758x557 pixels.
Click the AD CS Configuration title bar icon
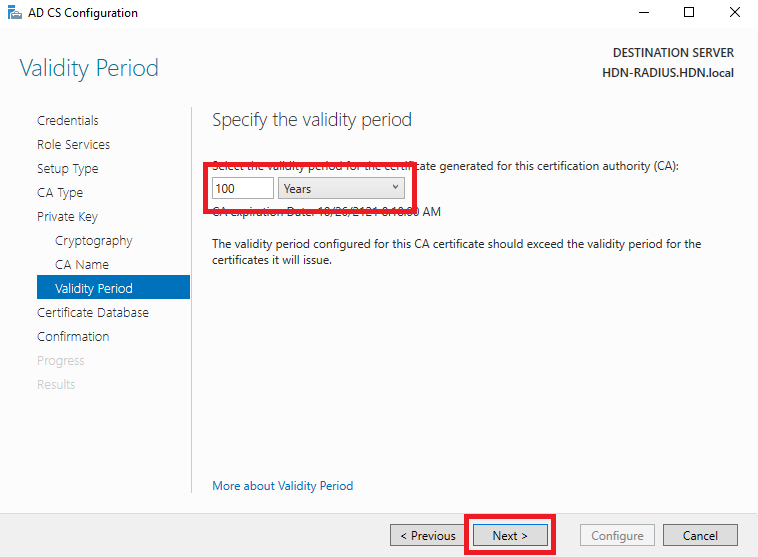click(15, 13)
